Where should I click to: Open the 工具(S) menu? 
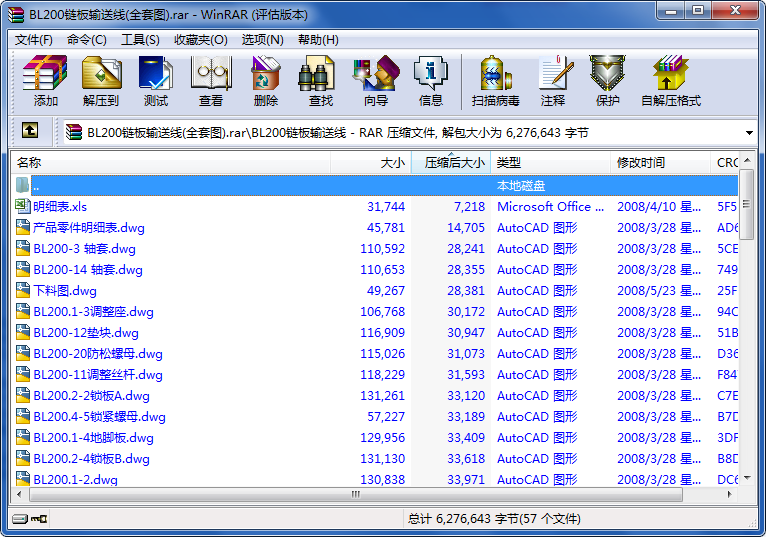coord(140,40)
